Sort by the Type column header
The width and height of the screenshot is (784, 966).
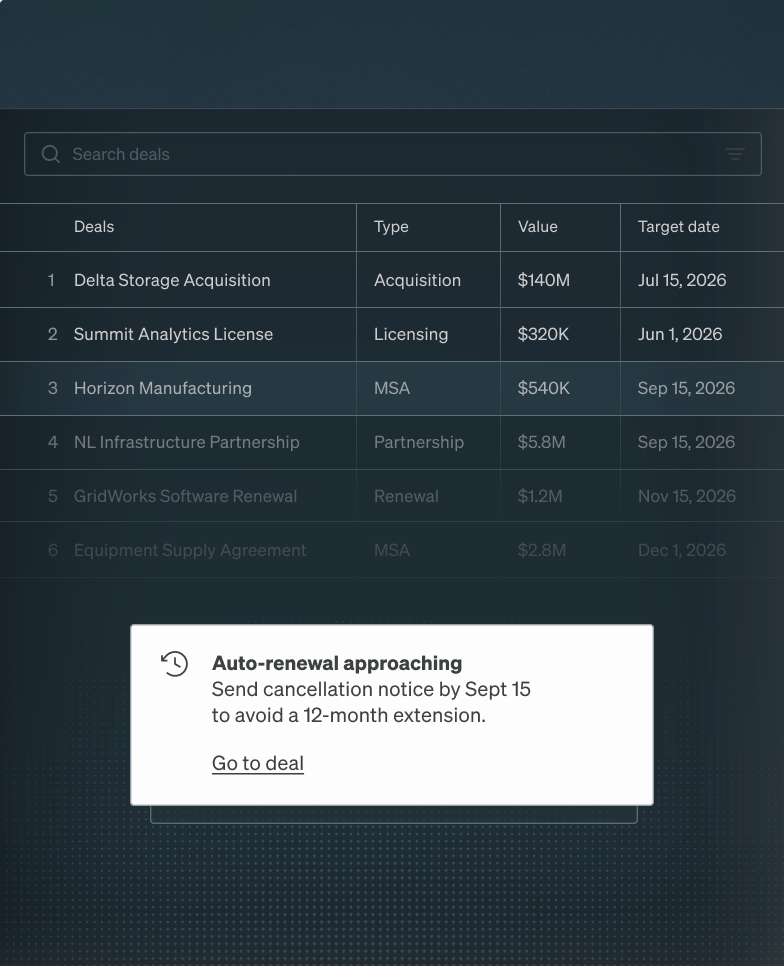tap(391, 227)
